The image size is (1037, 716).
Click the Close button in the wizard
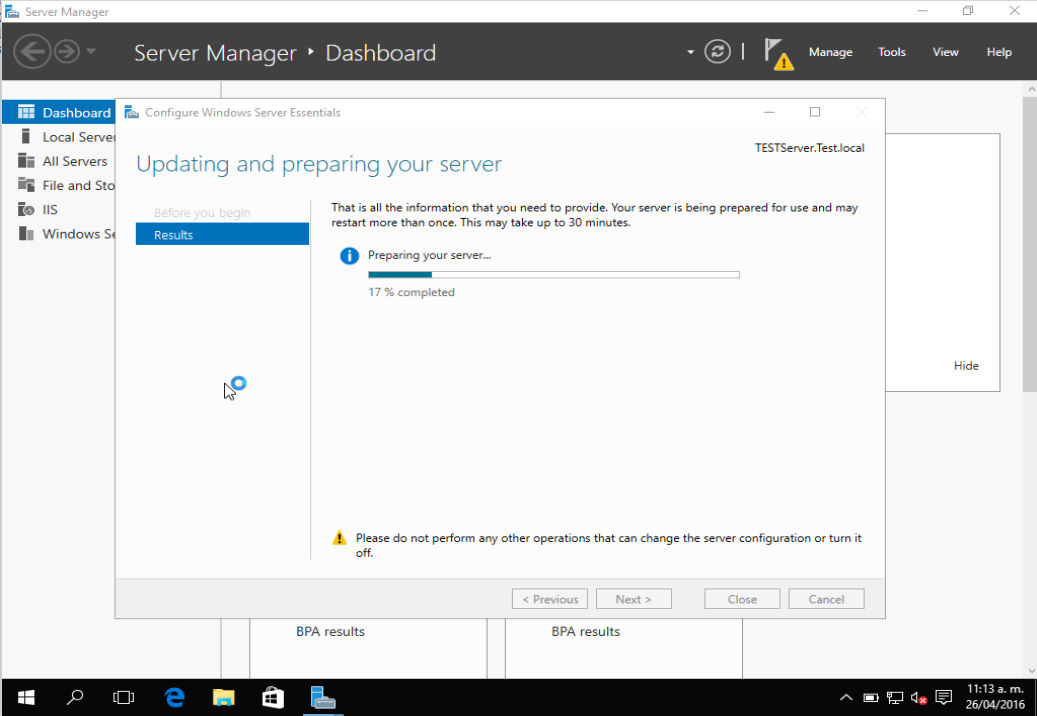coord(742,598)
